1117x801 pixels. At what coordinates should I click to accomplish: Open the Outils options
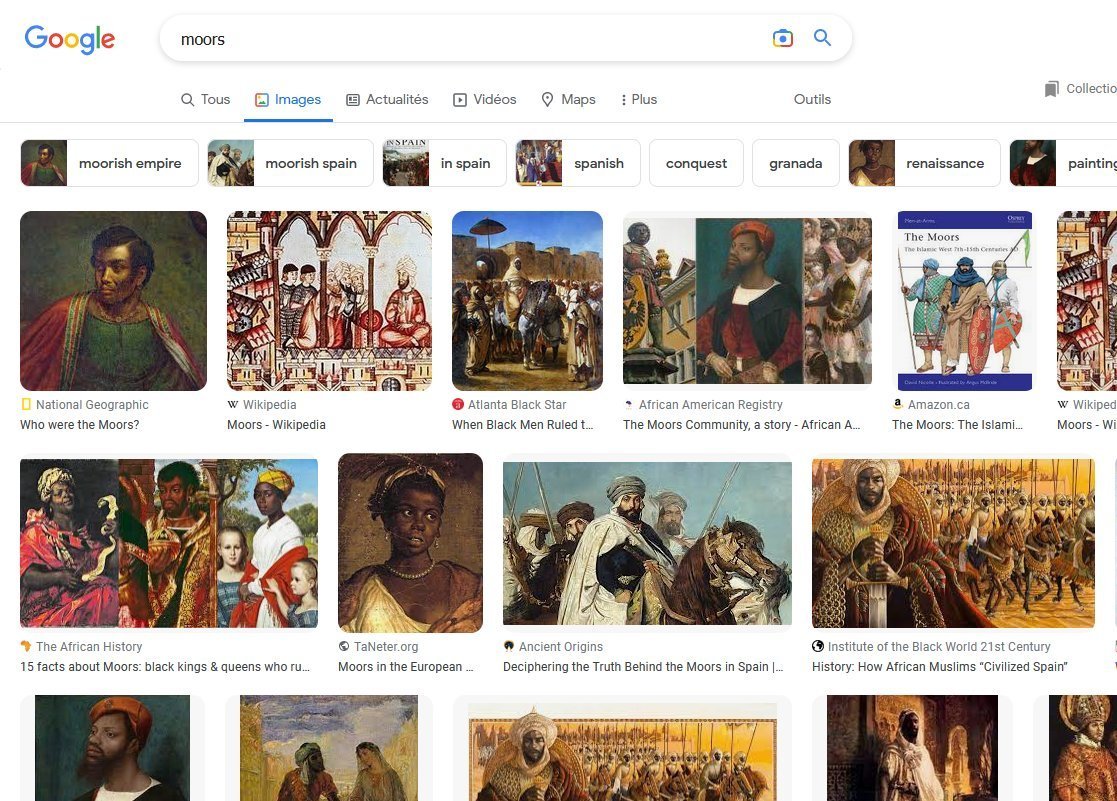(x=812, y=99)
